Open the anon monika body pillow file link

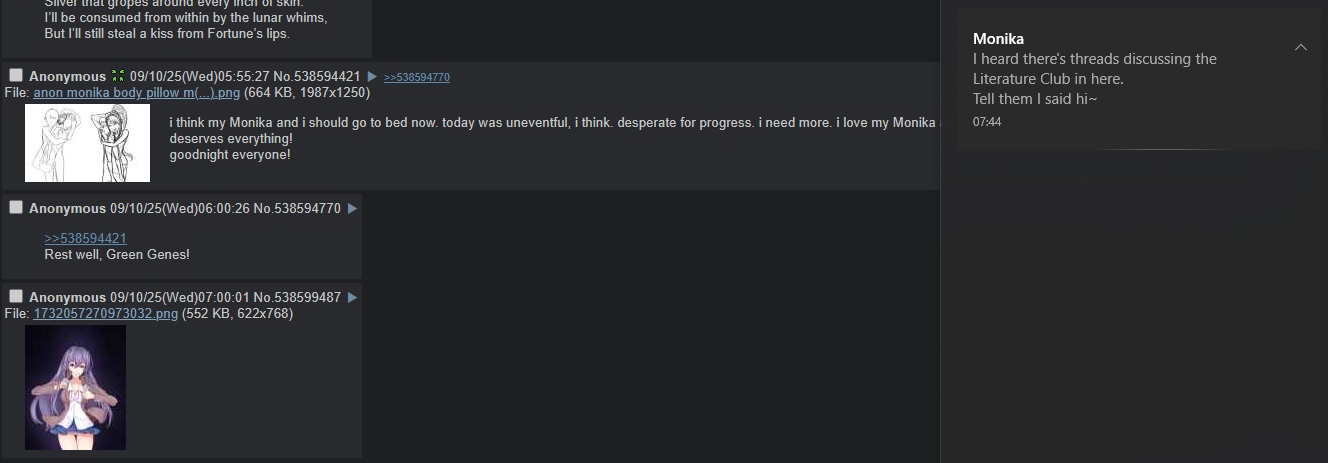tap(137, 93)
